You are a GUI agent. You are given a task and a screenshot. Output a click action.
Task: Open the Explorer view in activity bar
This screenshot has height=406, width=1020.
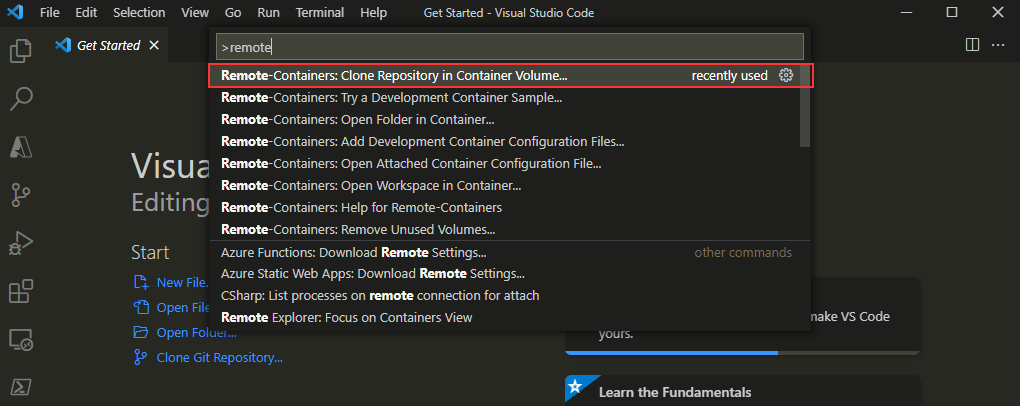tap(21, 50)
